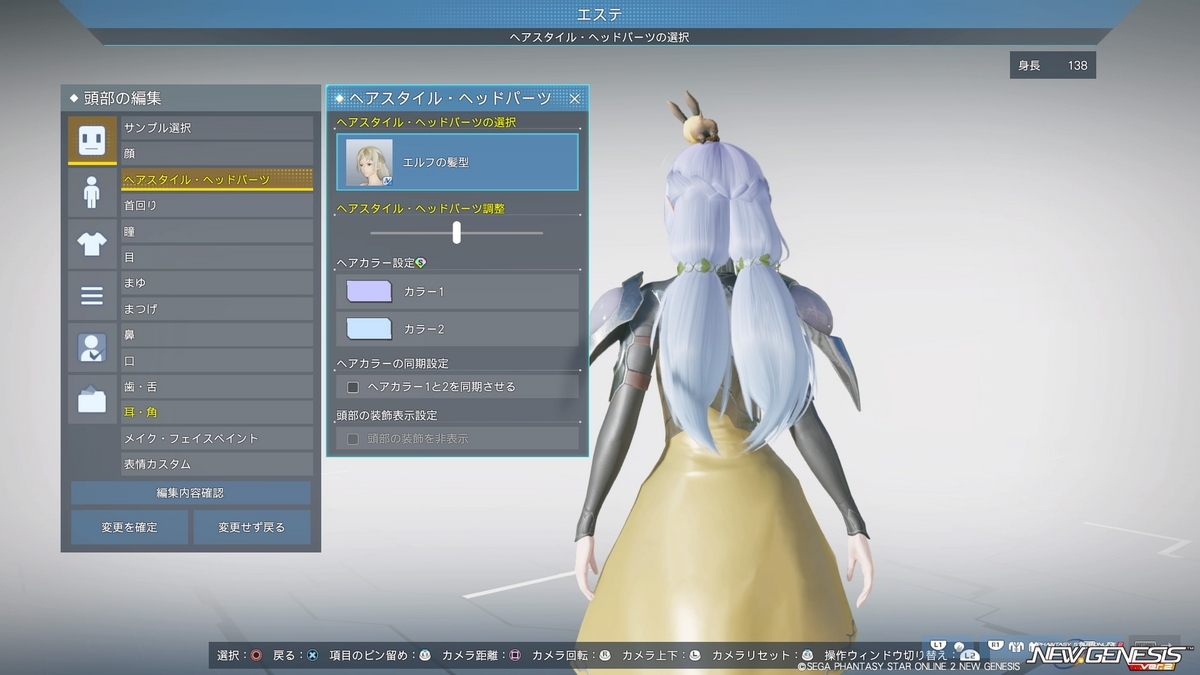
Task: Click the カメラ回転 stick icon
Action: point(604,655)
